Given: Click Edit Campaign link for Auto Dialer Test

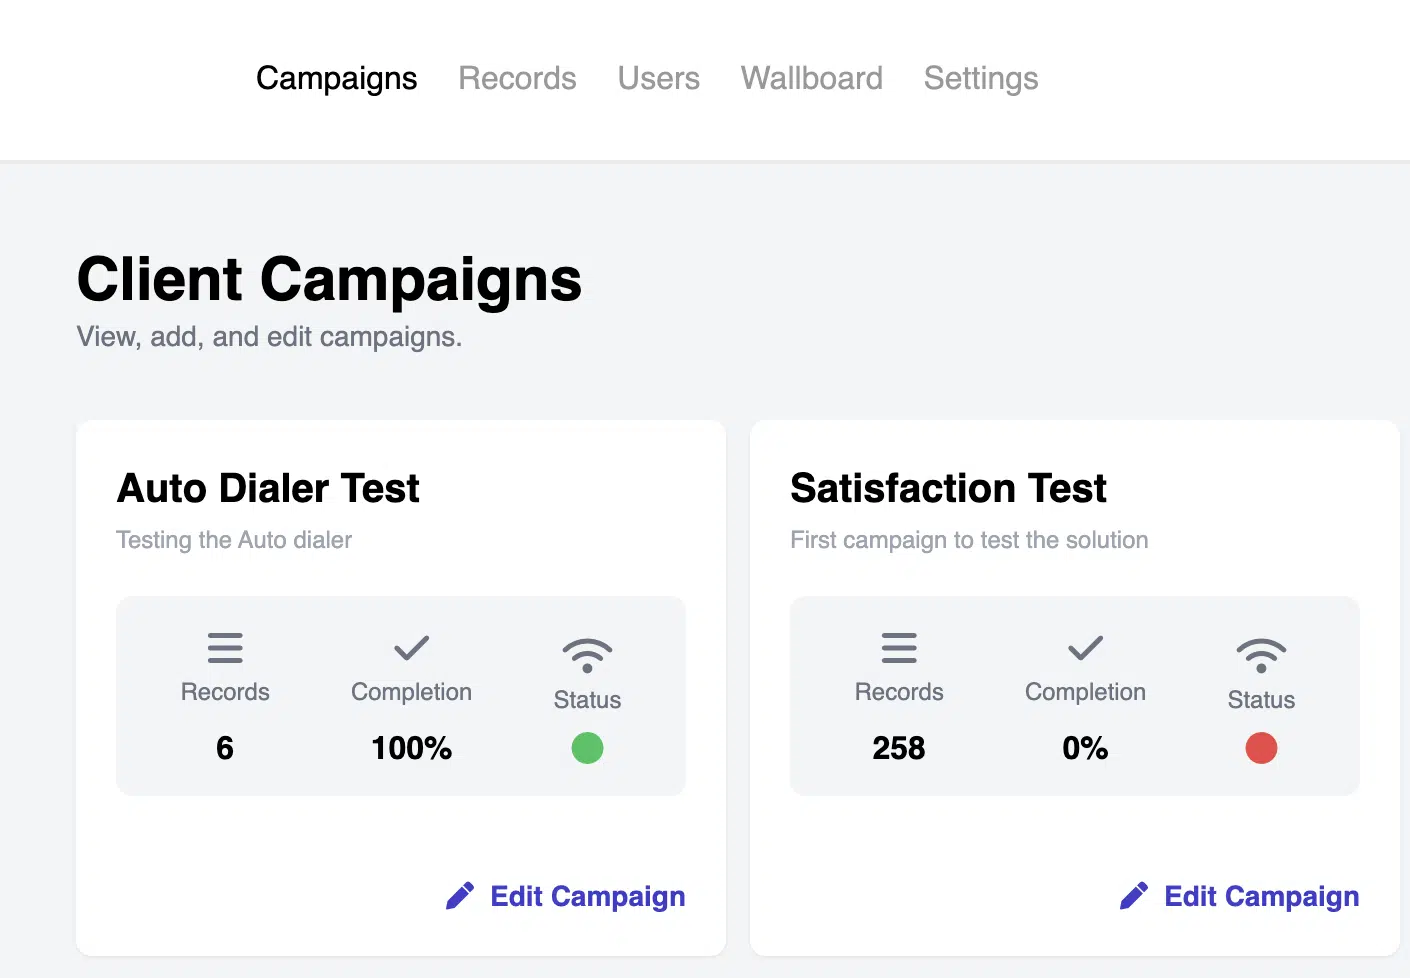Looking at the screenshot, I should [587, 896].
